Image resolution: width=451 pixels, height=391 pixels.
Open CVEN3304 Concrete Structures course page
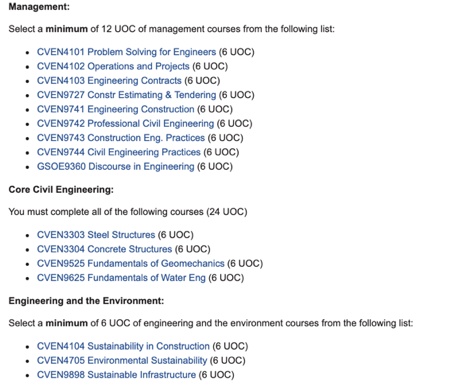[104, 249]
